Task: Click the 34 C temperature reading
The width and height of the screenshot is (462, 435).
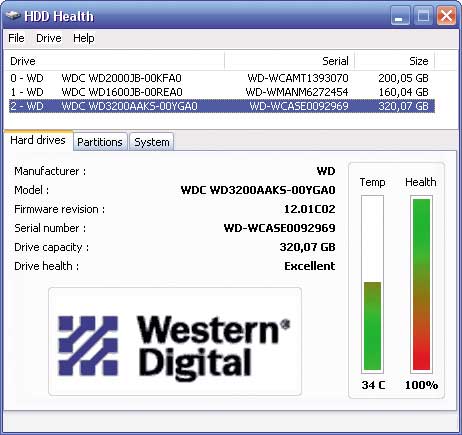Action: (373, 385)
